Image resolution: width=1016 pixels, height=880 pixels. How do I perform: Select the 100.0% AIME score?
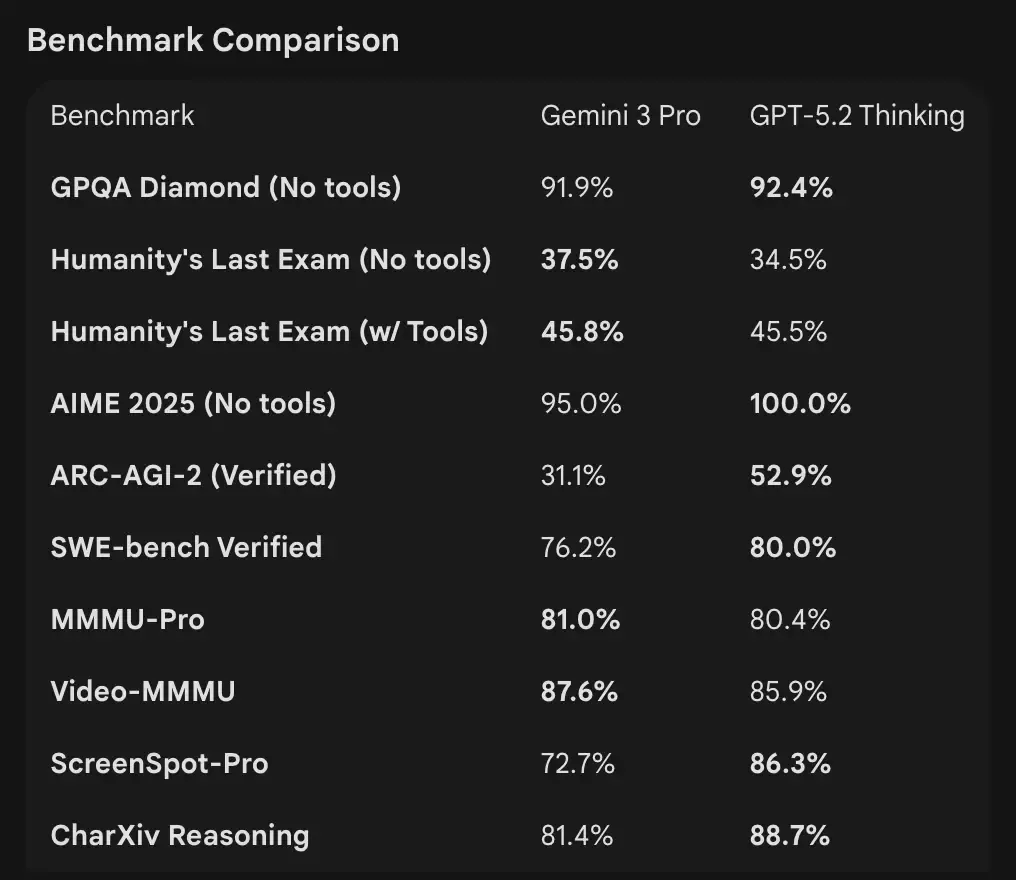(800, 404)
